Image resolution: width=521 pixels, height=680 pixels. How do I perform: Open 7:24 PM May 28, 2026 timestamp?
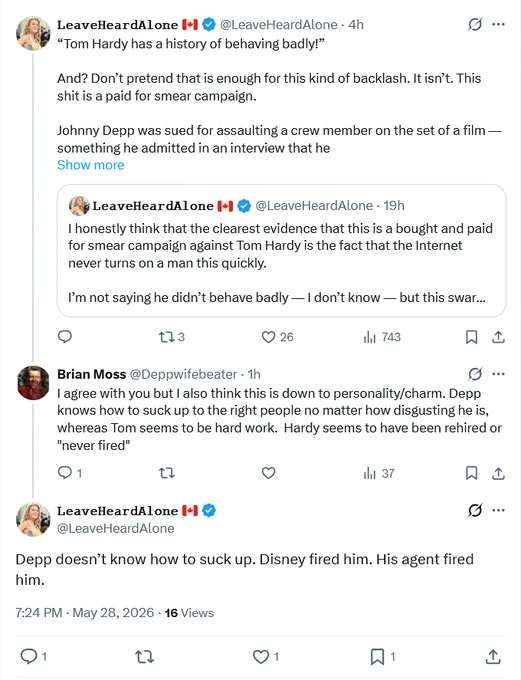pos(85,613)
